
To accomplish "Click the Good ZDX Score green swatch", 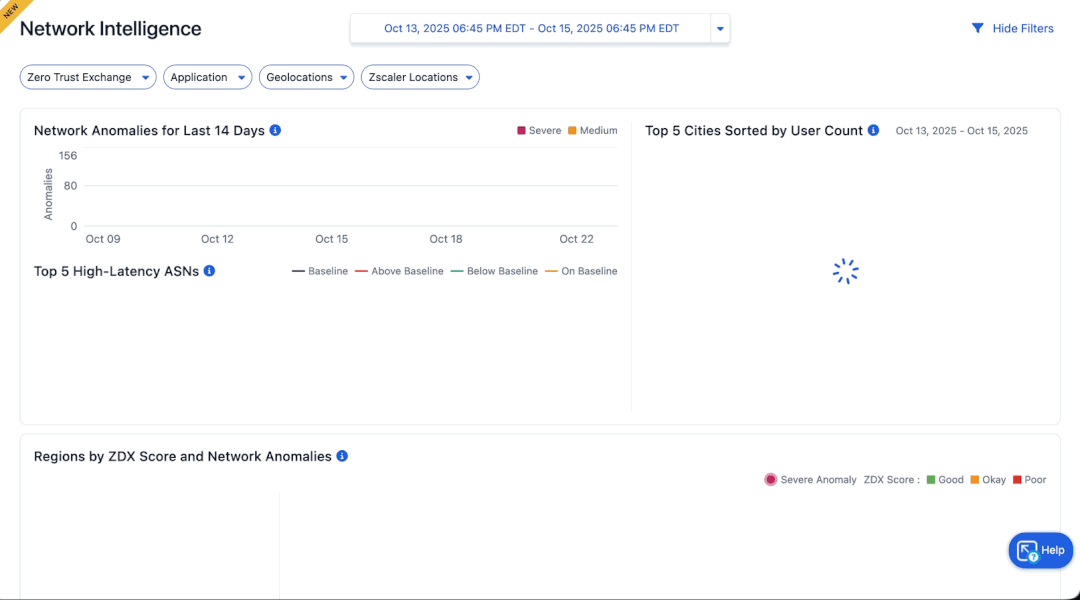I will coord(931,480).
